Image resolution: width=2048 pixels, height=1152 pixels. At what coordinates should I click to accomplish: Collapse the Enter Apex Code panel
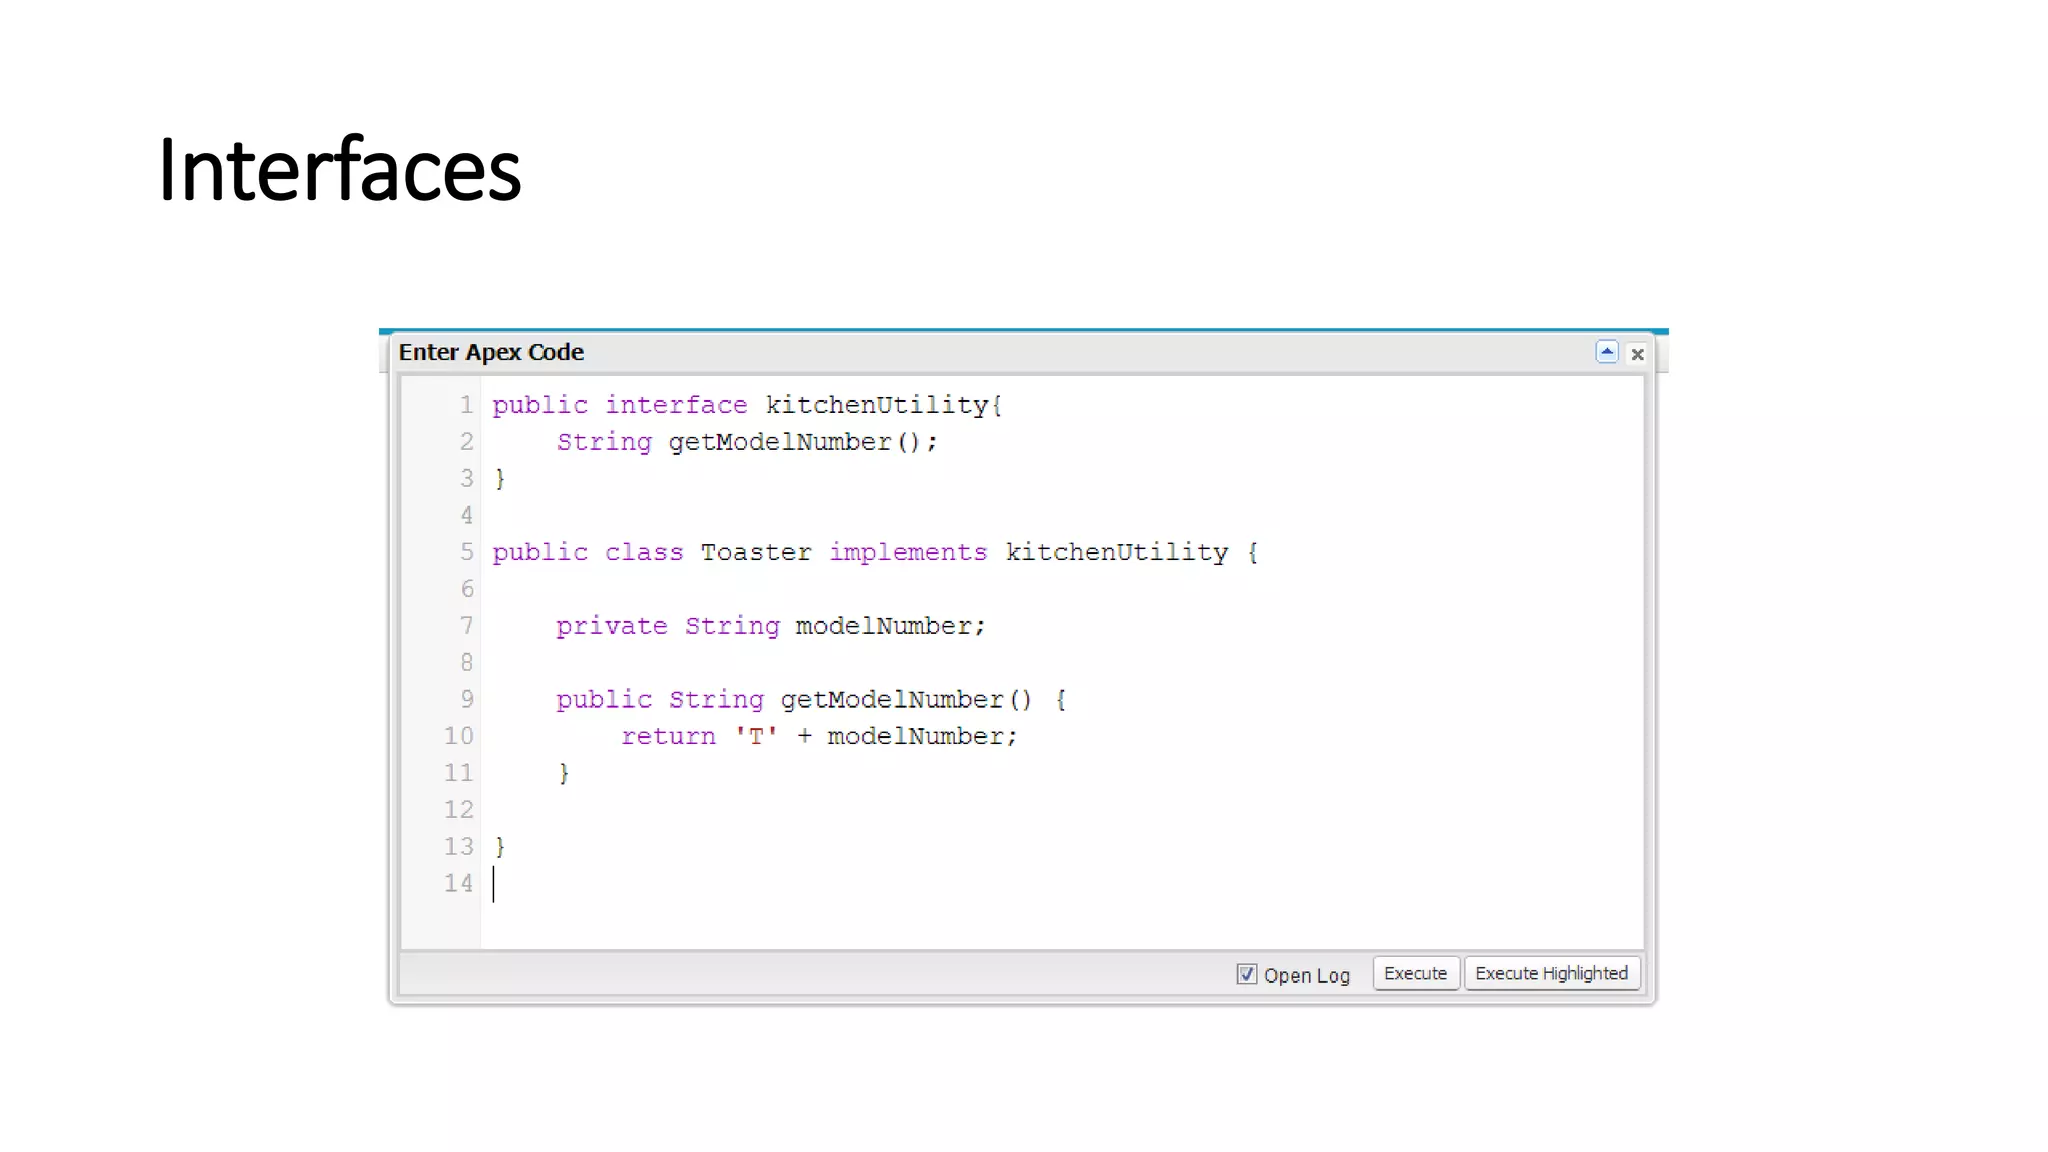point(1606,352)
